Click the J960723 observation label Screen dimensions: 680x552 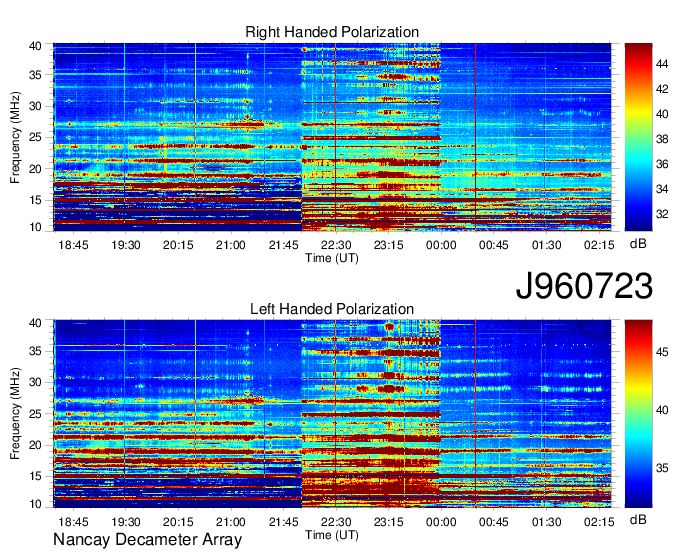tap(584, 286)
